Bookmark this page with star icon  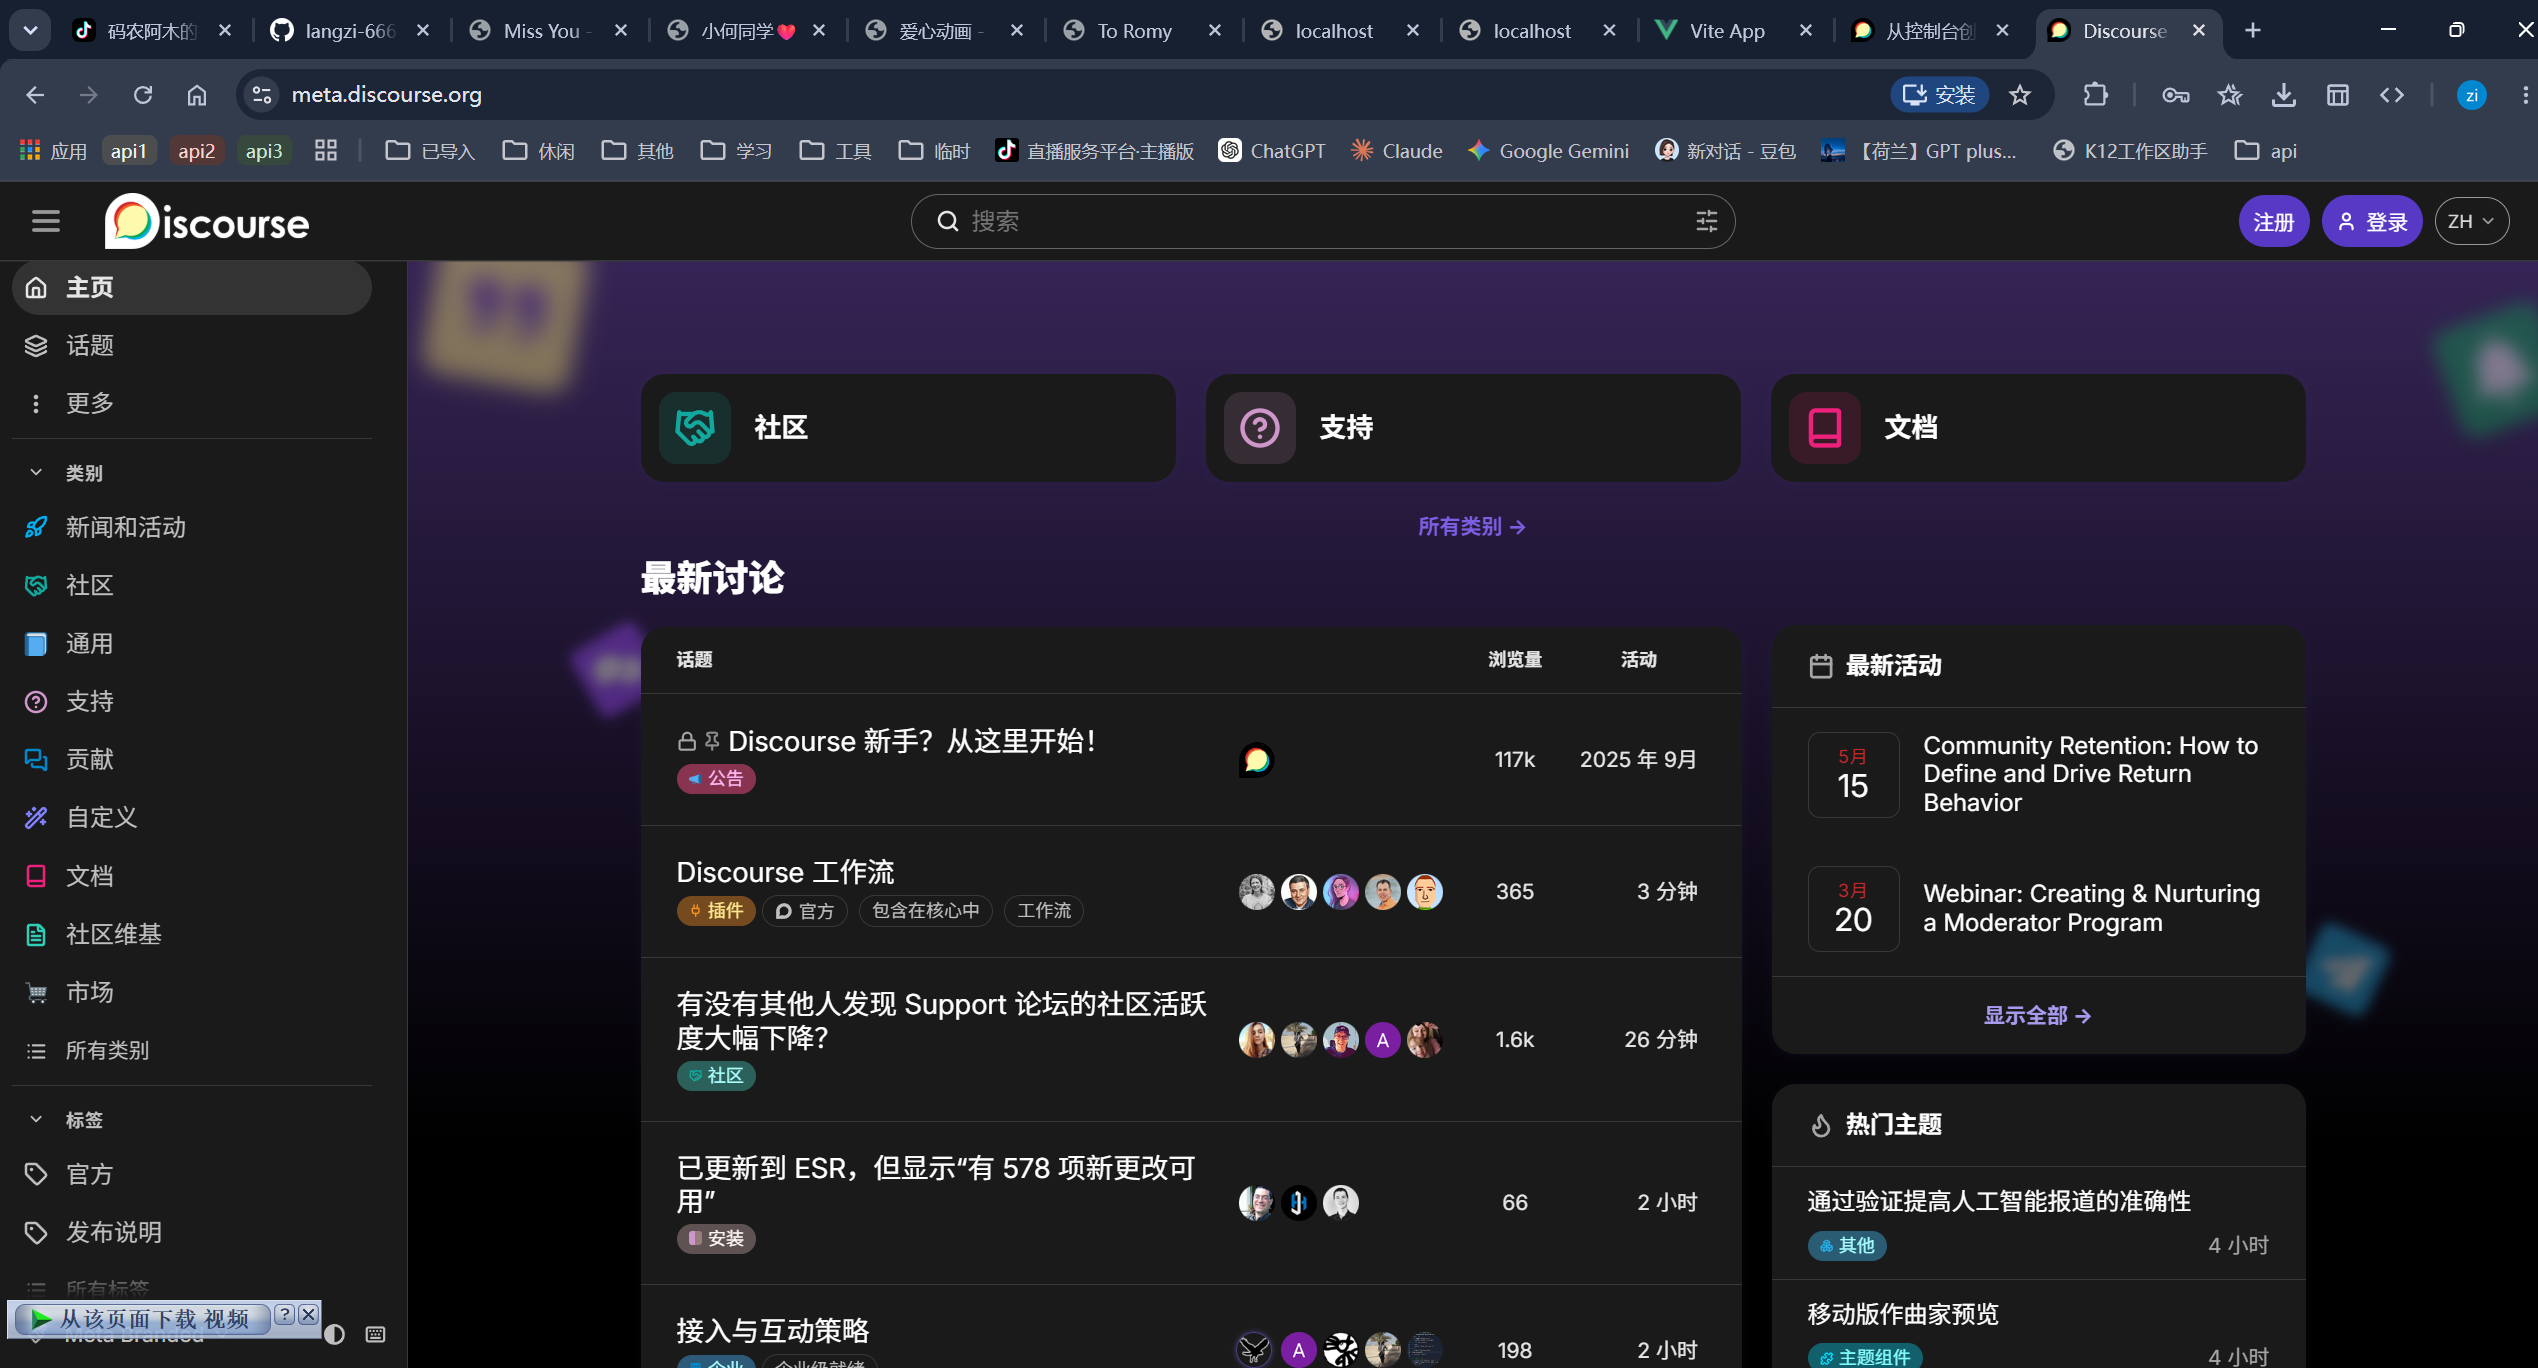point(2020,95)
